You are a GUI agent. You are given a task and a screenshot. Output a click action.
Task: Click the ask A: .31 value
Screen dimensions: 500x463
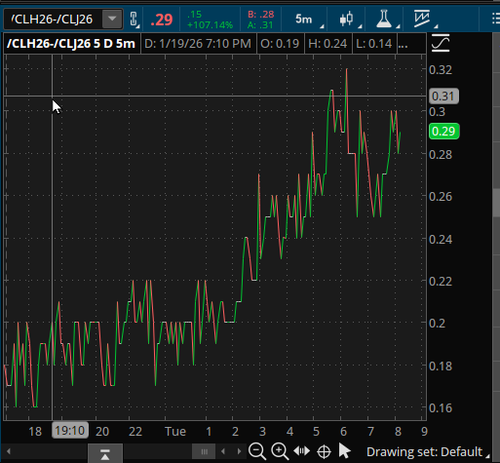point(261,25)
